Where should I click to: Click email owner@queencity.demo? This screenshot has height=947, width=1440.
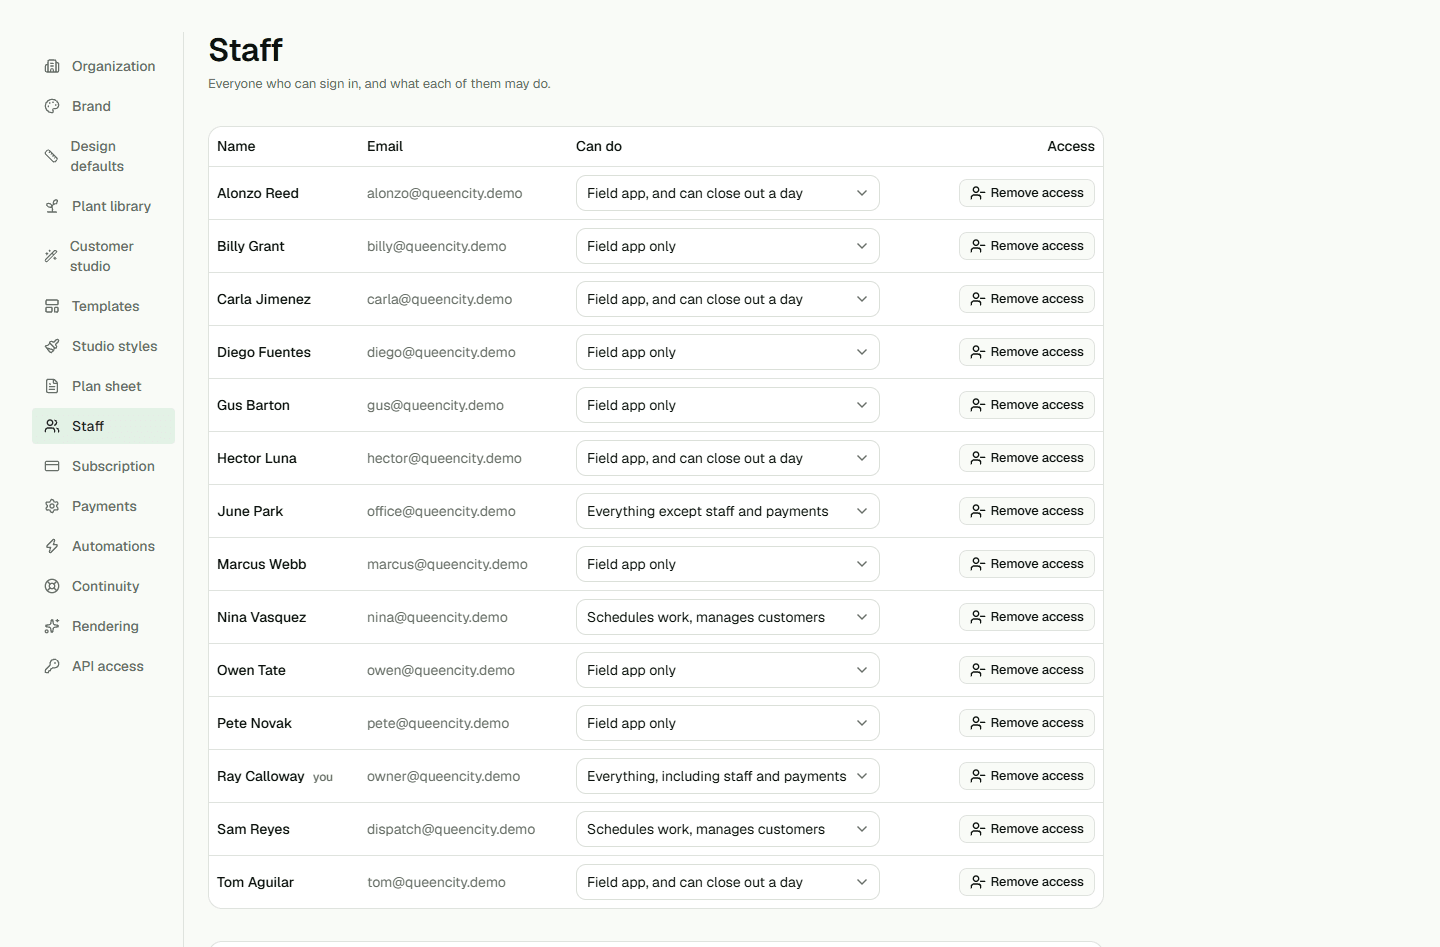443,776
